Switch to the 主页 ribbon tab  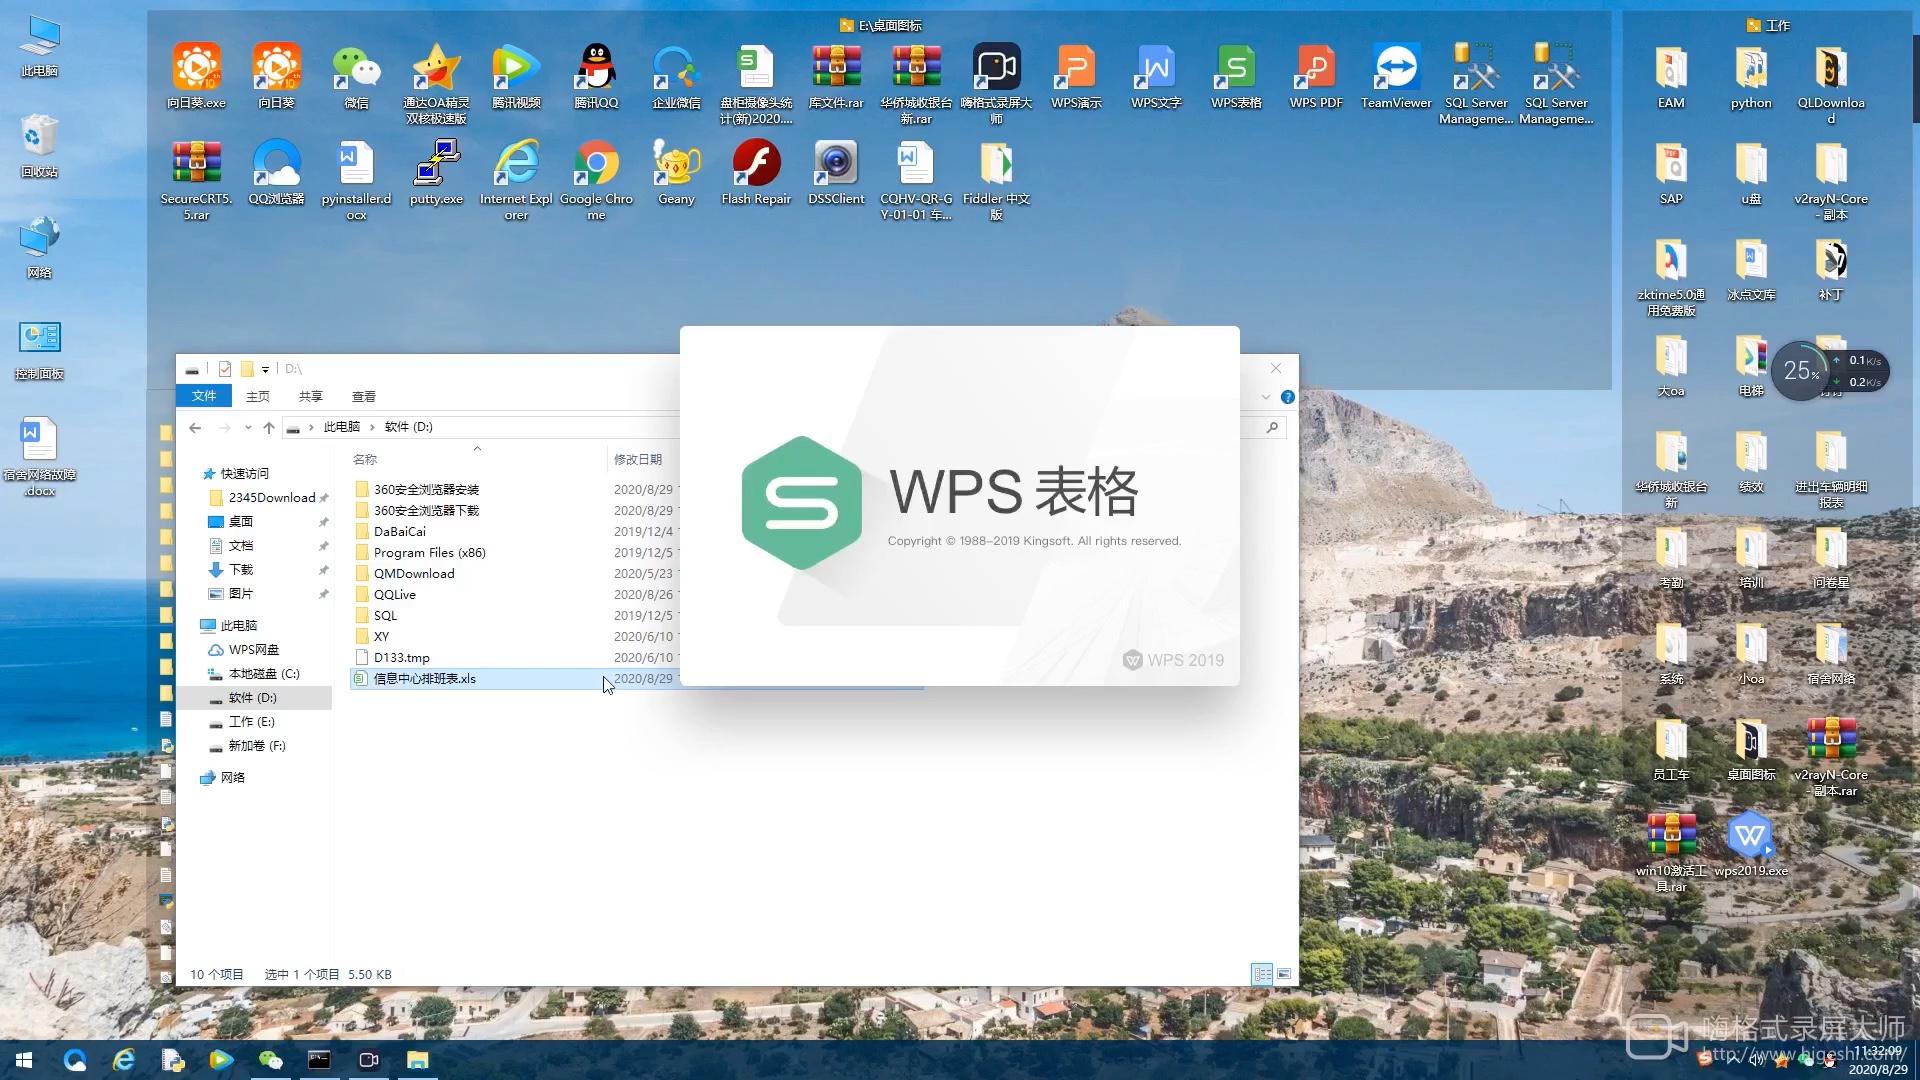(258, 396)
